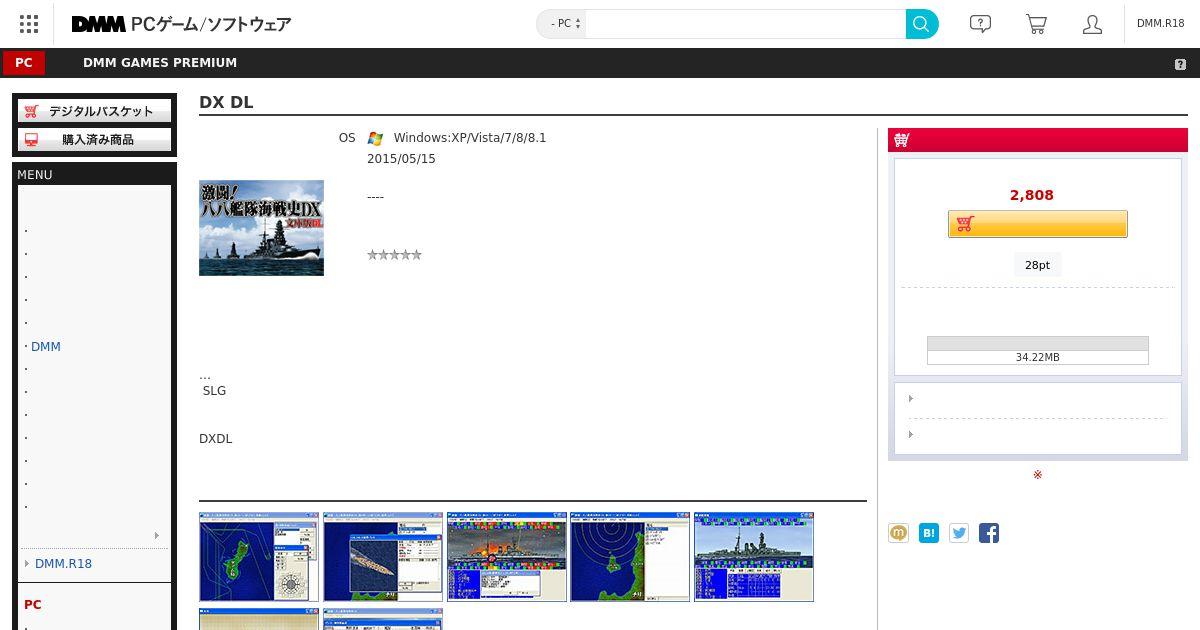The width and height of the screenshot is (1200, 630).
Task: Open the 購入済み商品 button
Action: pos(94,139)
